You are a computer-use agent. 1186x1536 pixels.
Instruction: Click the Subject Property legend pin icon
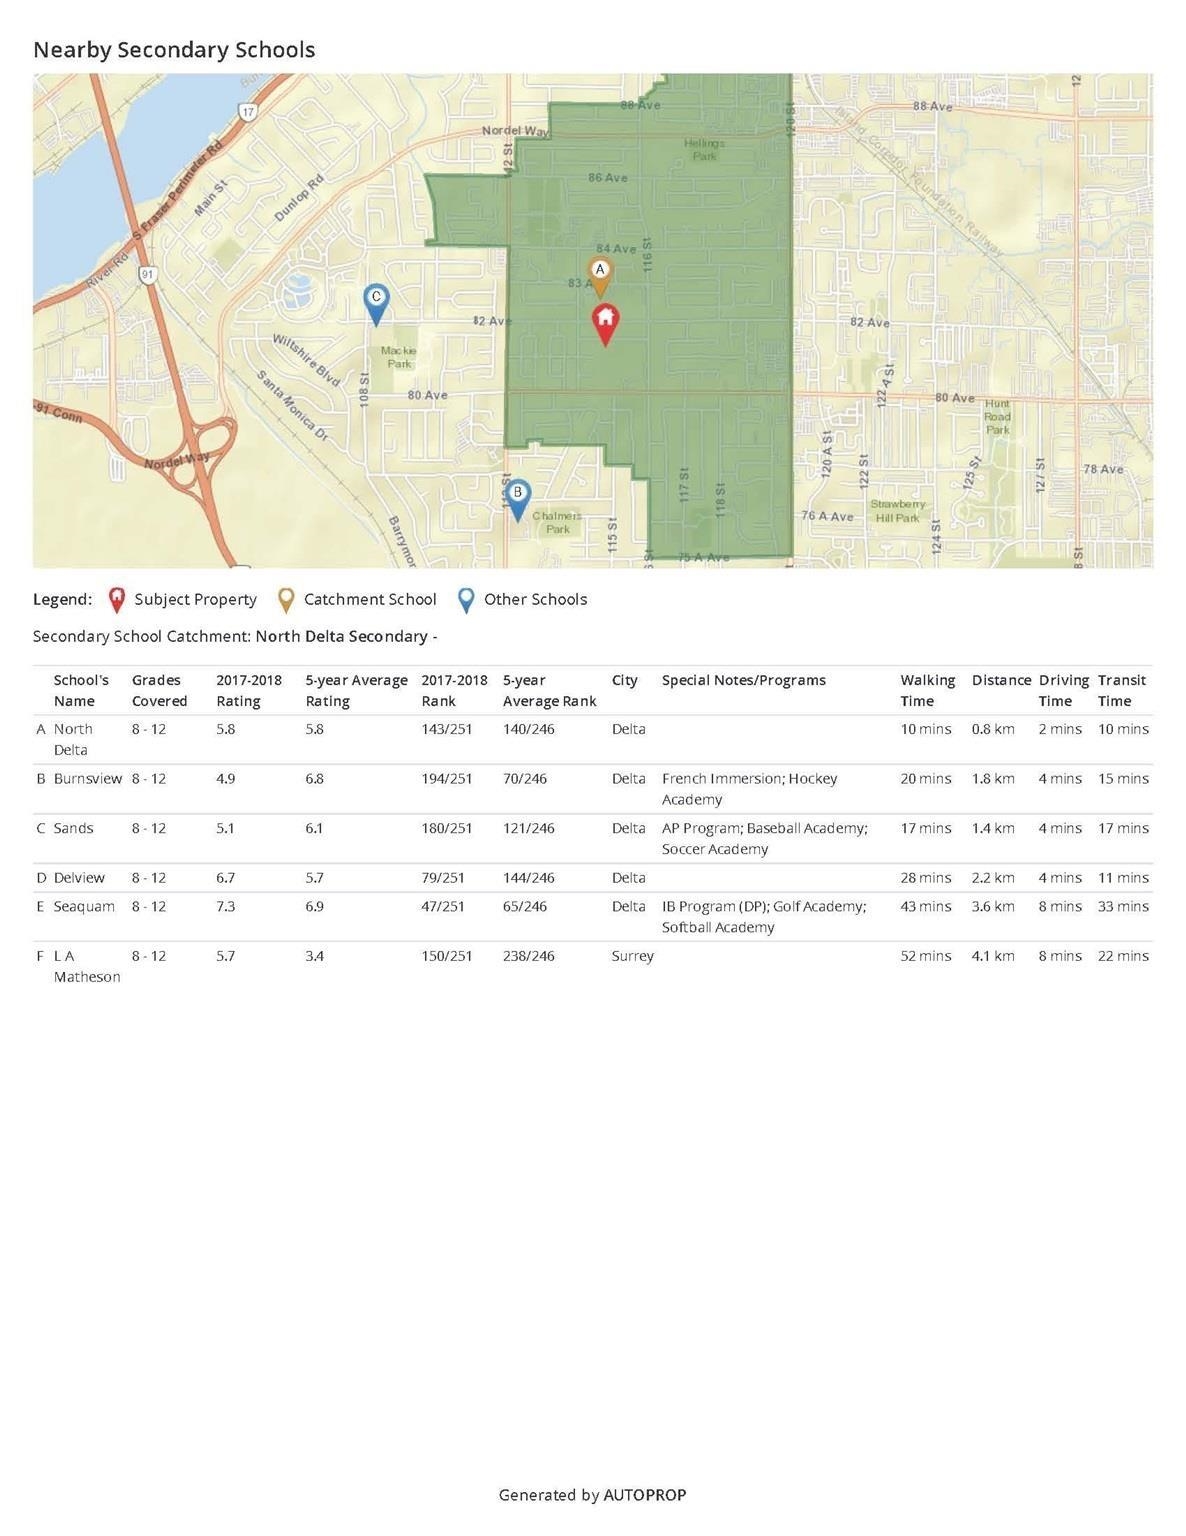[x=117, y=599]
